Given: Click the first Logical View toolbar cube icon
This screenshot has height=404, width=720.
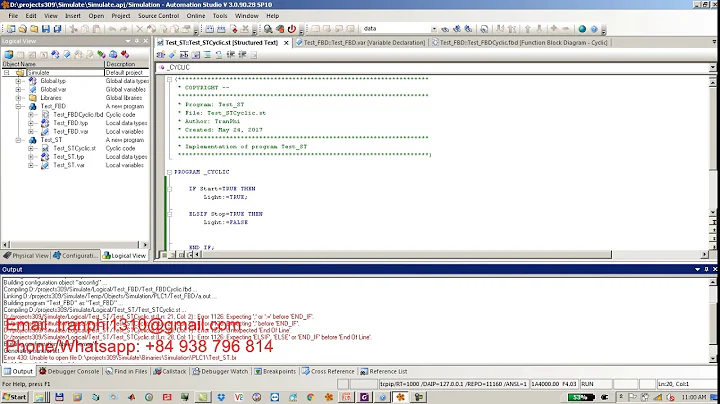Looking at the screenshot, I should pos(9,55).
